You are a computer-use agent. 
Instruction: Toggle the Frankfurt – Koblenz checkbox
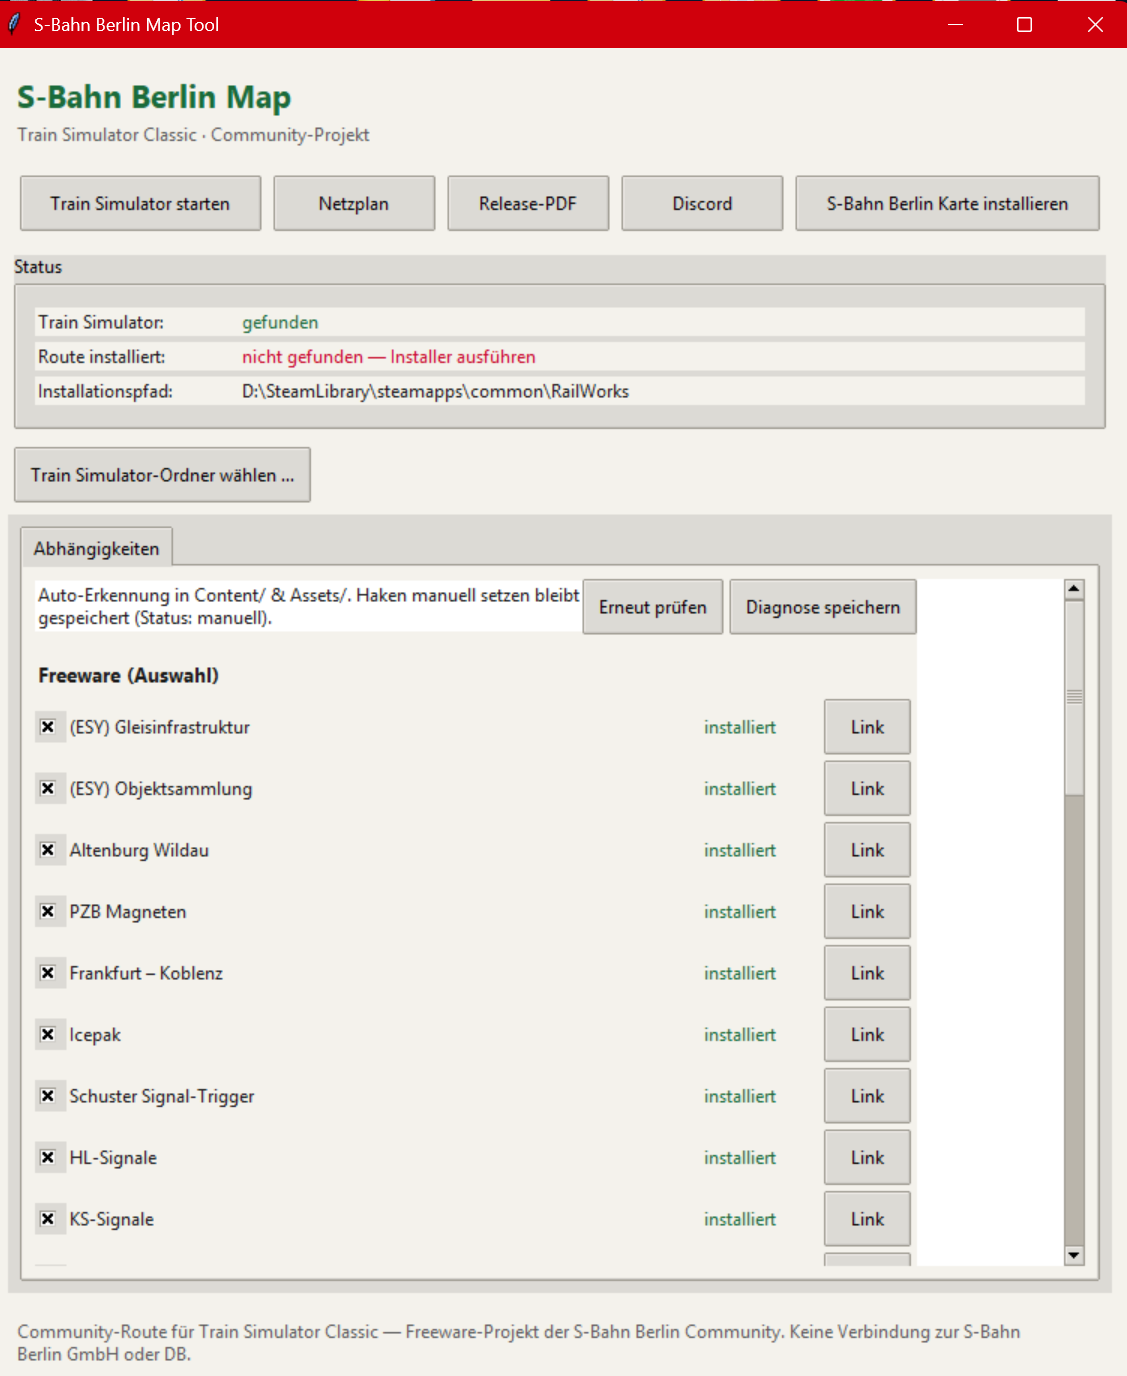47,973
